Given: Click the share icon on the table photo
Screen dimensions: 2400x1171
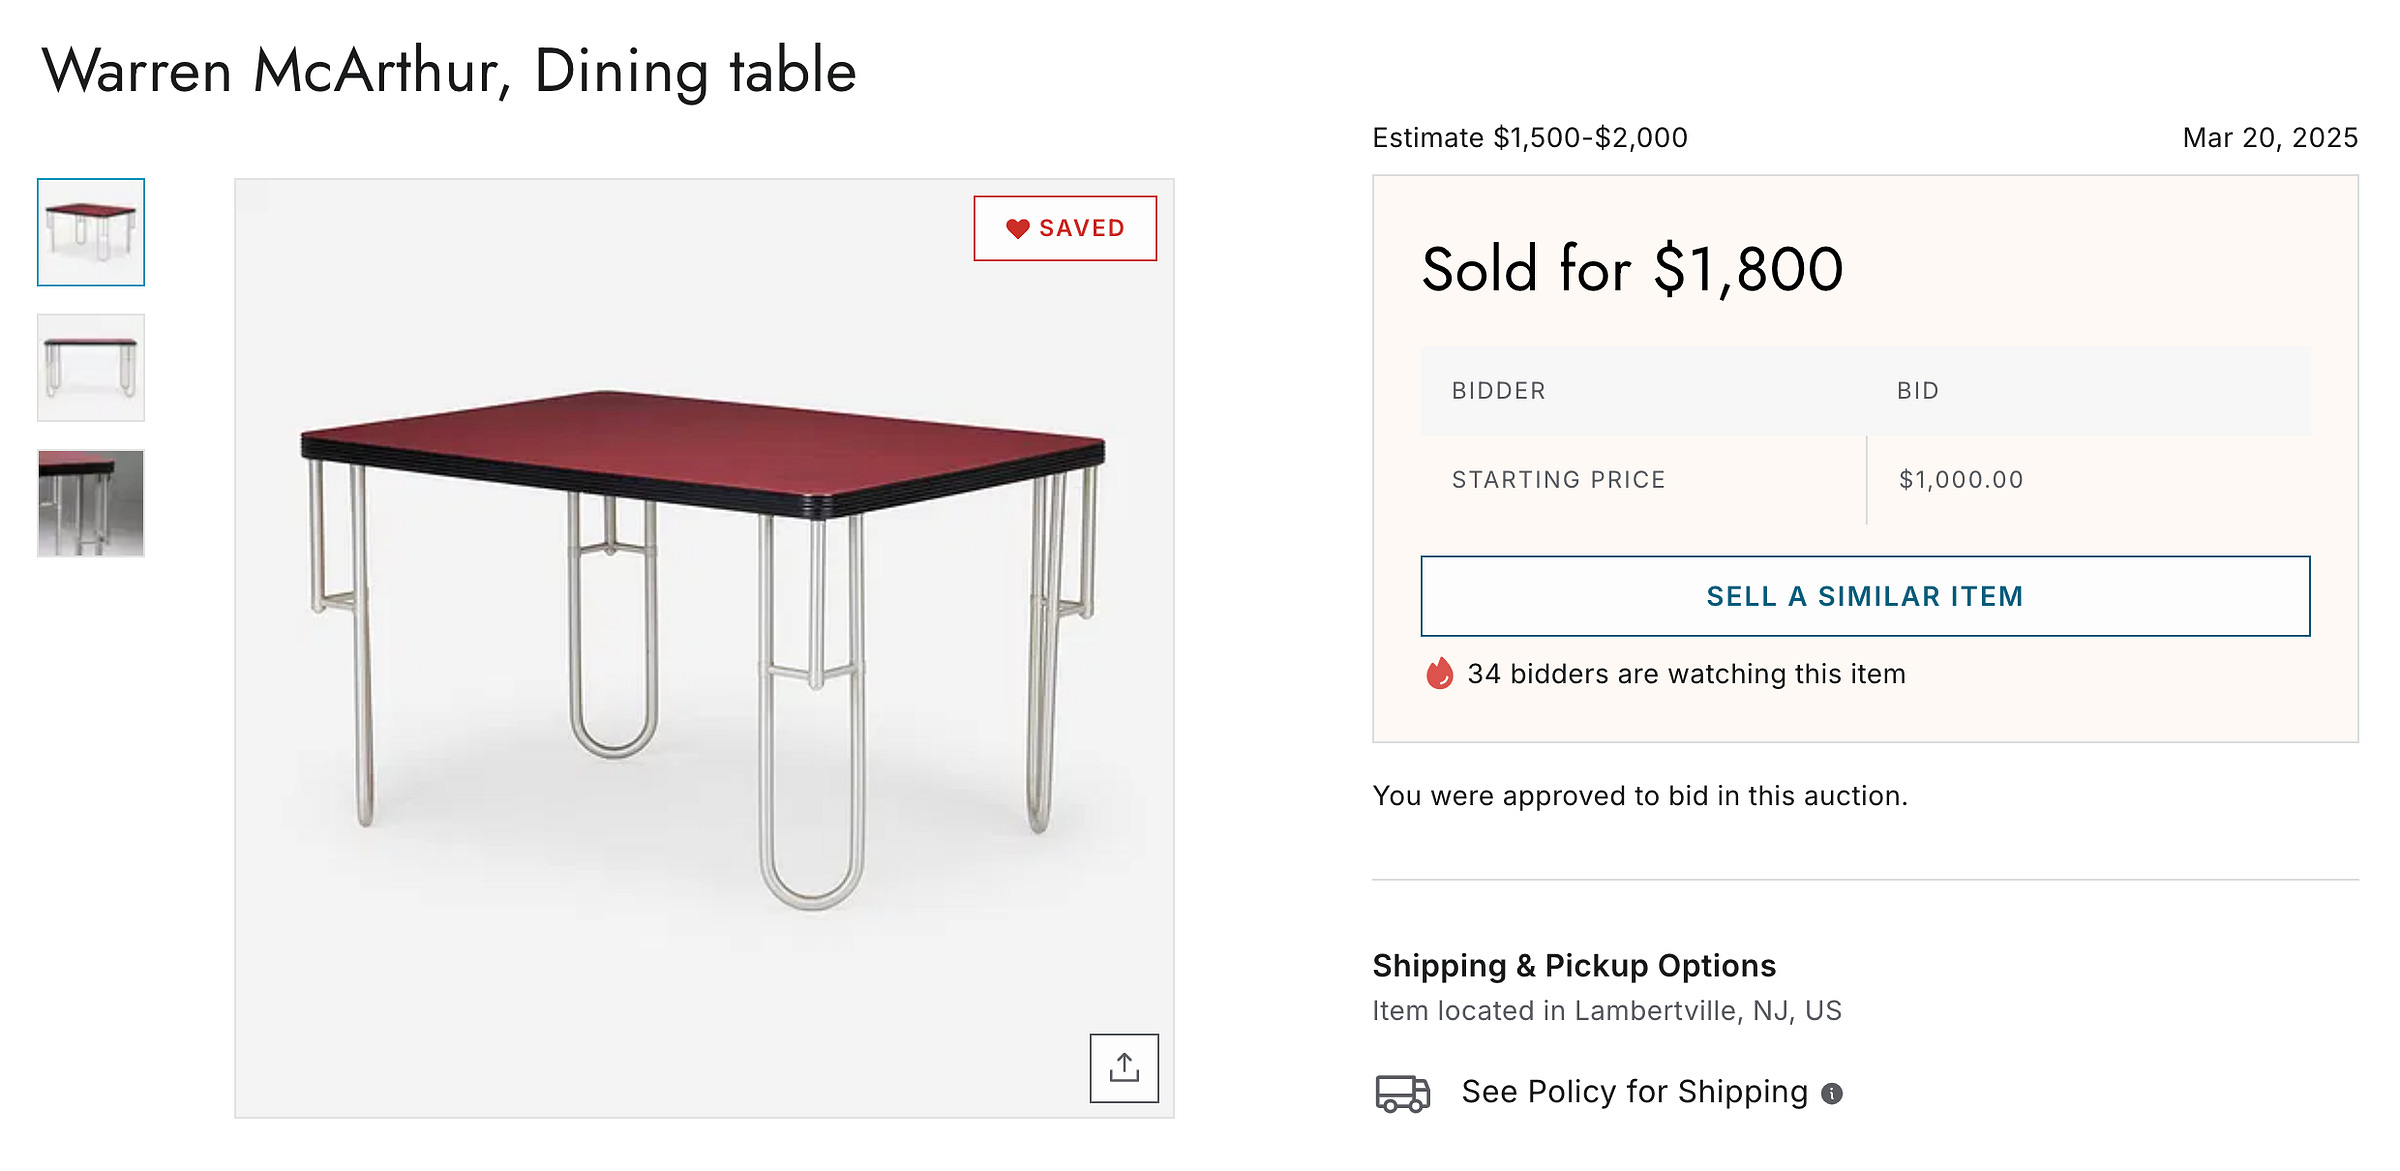Looking at the screenshot, I should point(1124,1068).
